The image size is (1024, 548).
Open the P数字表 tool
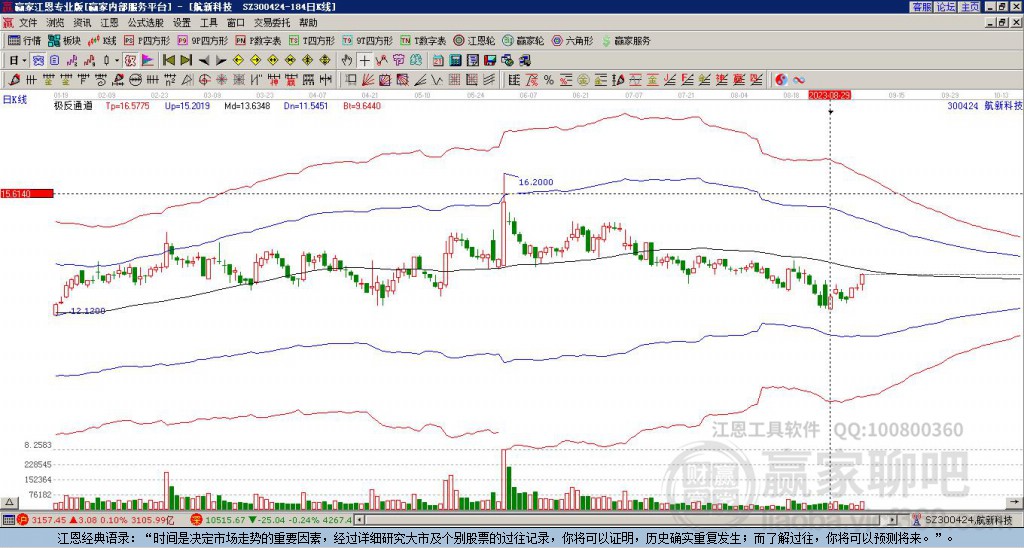pos(258,41)
